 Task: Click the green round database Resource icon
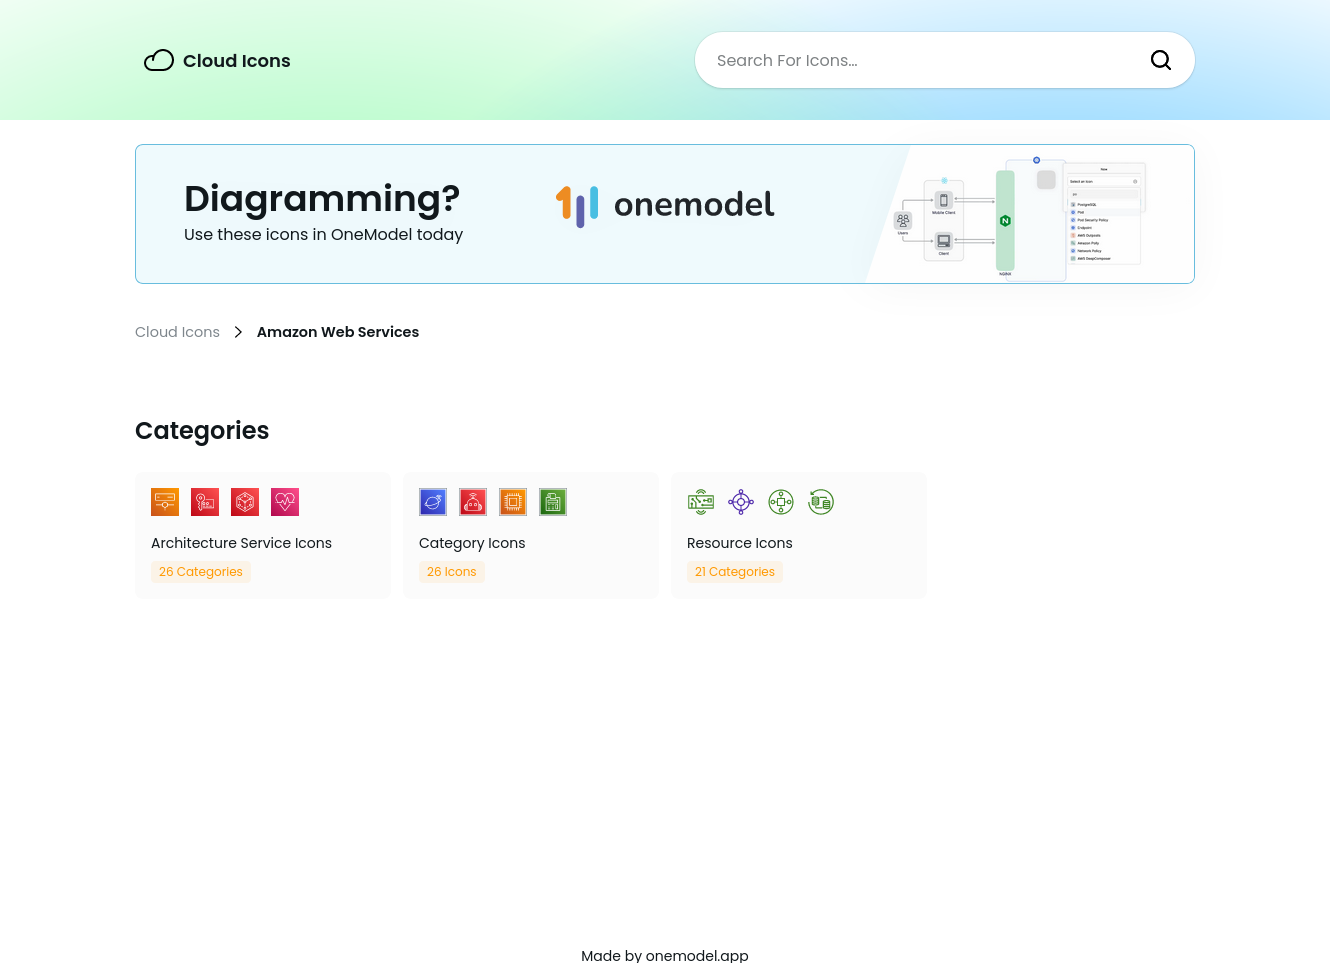[821, 502]
